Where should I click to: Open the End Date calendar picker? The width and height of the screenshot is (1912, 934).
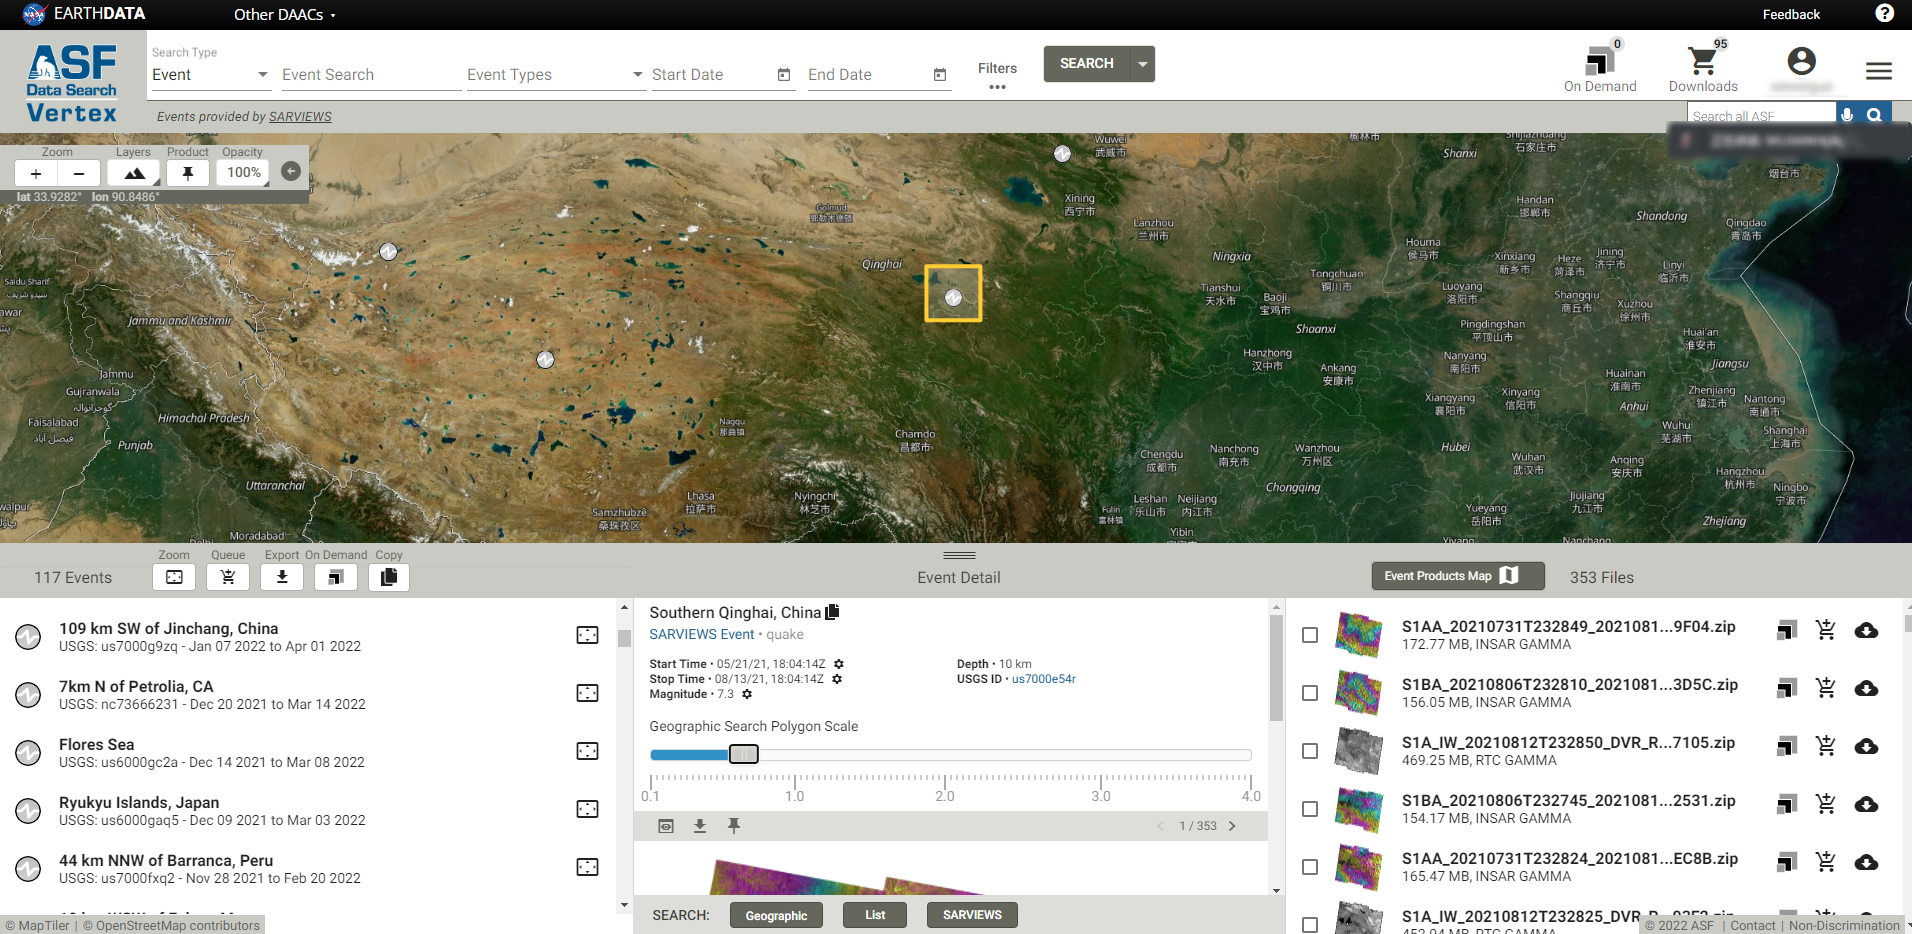[x=940, y=75]
